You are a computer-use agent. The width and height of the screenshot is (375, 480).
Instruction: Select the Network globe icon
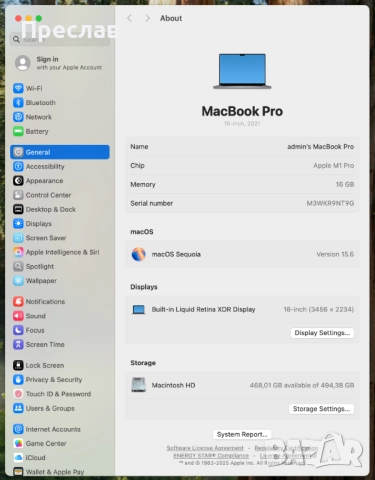(x=18, y=117)
